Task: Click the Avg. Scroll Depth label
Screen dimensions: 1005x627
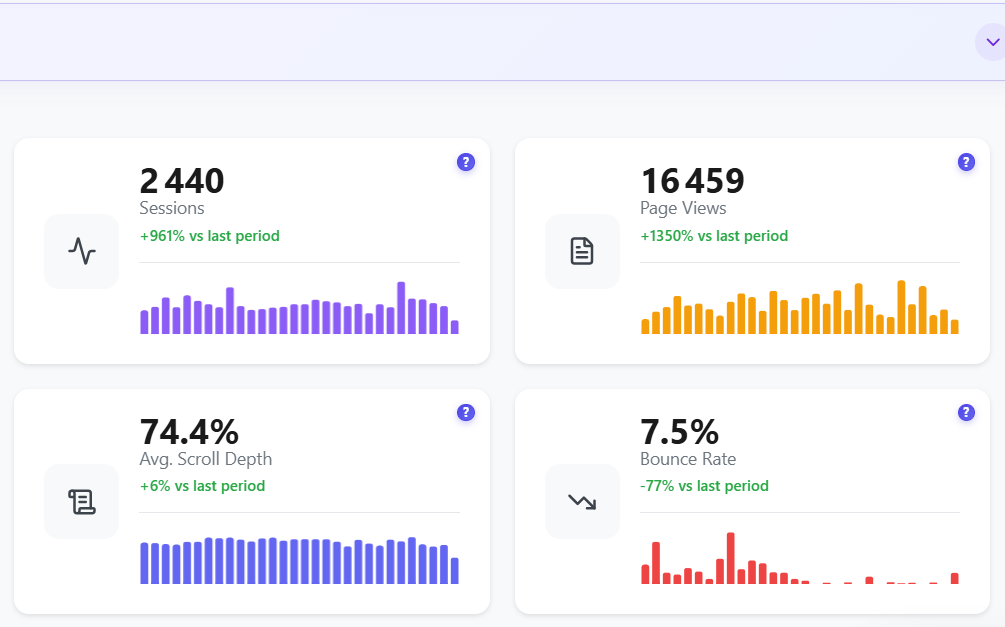Action: [206, 459]
